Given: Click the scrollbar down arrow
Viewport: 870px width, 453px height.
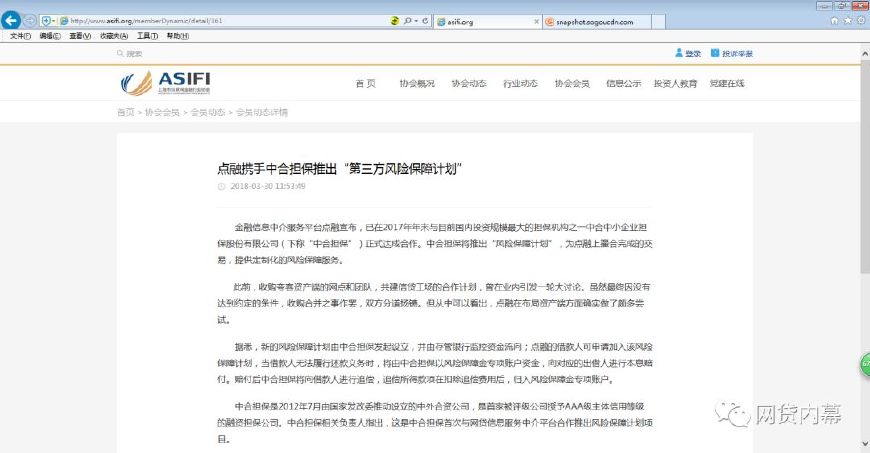Looking at the screenshot, I should [864, 444].
